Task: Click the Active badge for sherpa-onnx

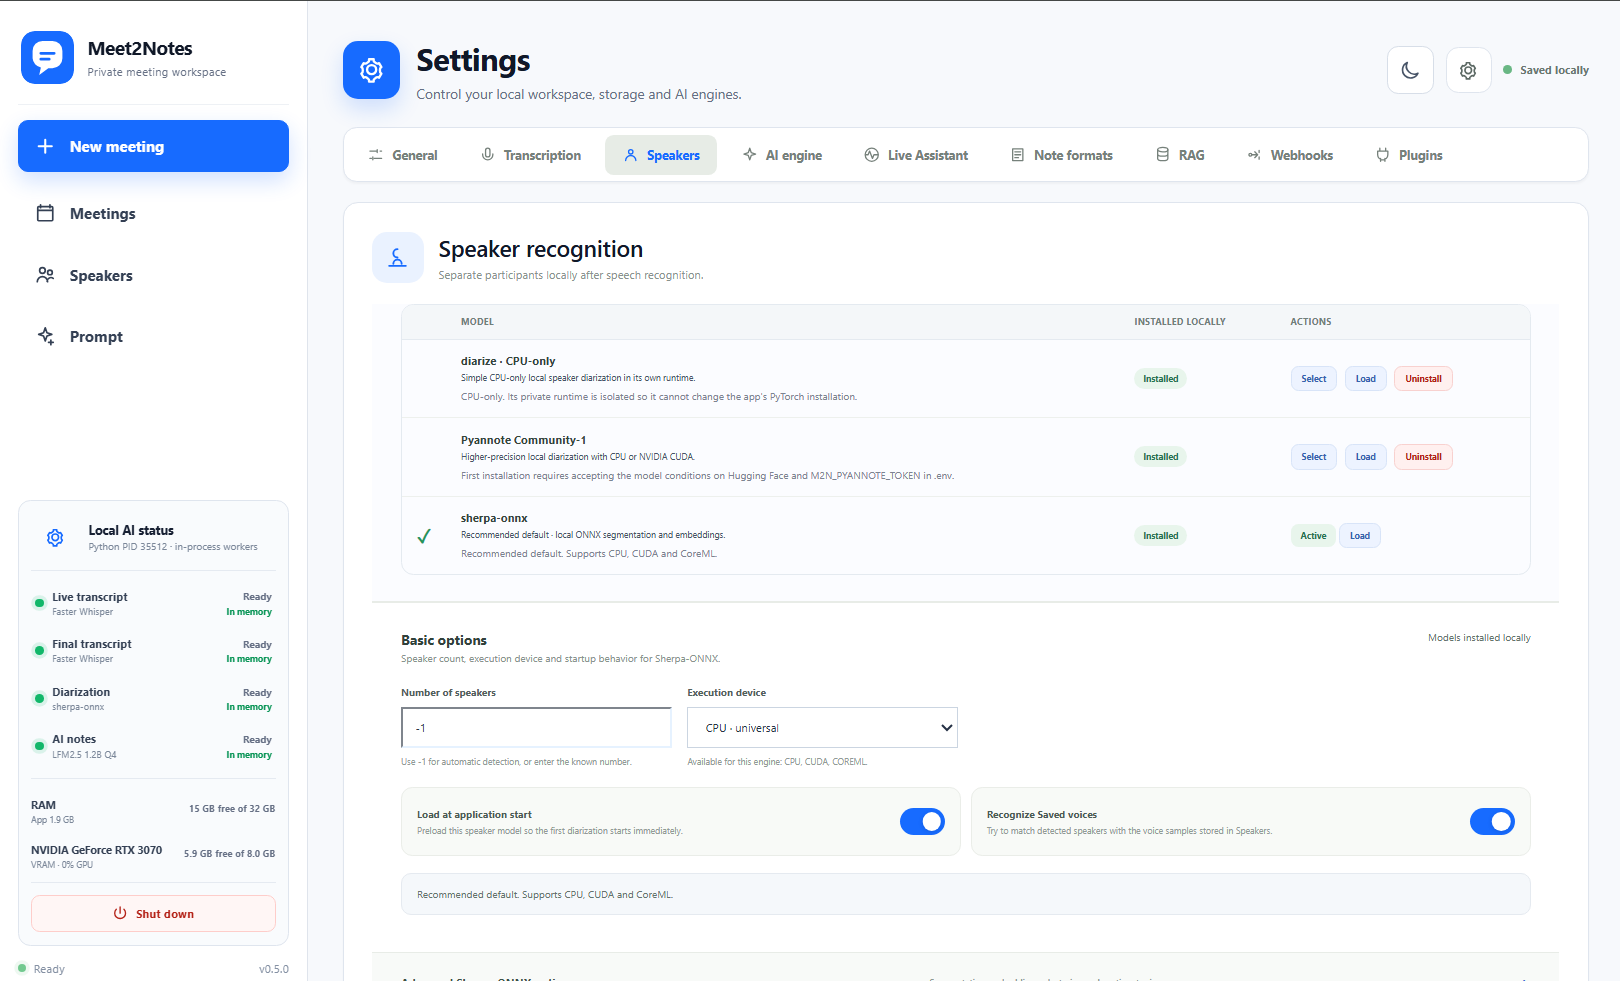Action: [1313, 536]
